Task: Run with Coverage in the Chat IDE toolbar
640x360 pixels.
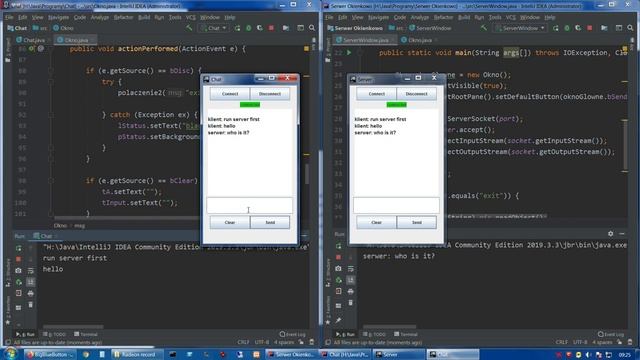Action: (260, 28)
